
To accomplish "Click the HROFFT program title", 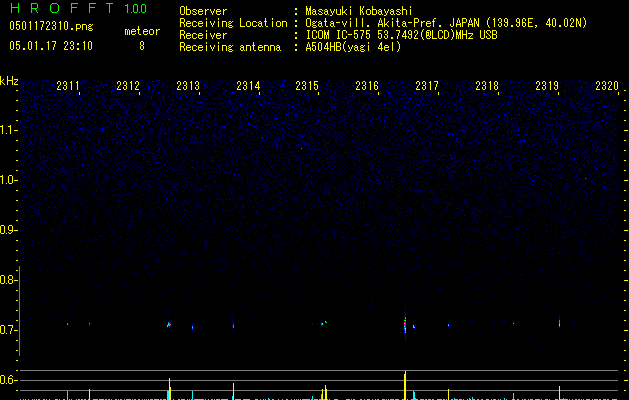I will (62, 8).
